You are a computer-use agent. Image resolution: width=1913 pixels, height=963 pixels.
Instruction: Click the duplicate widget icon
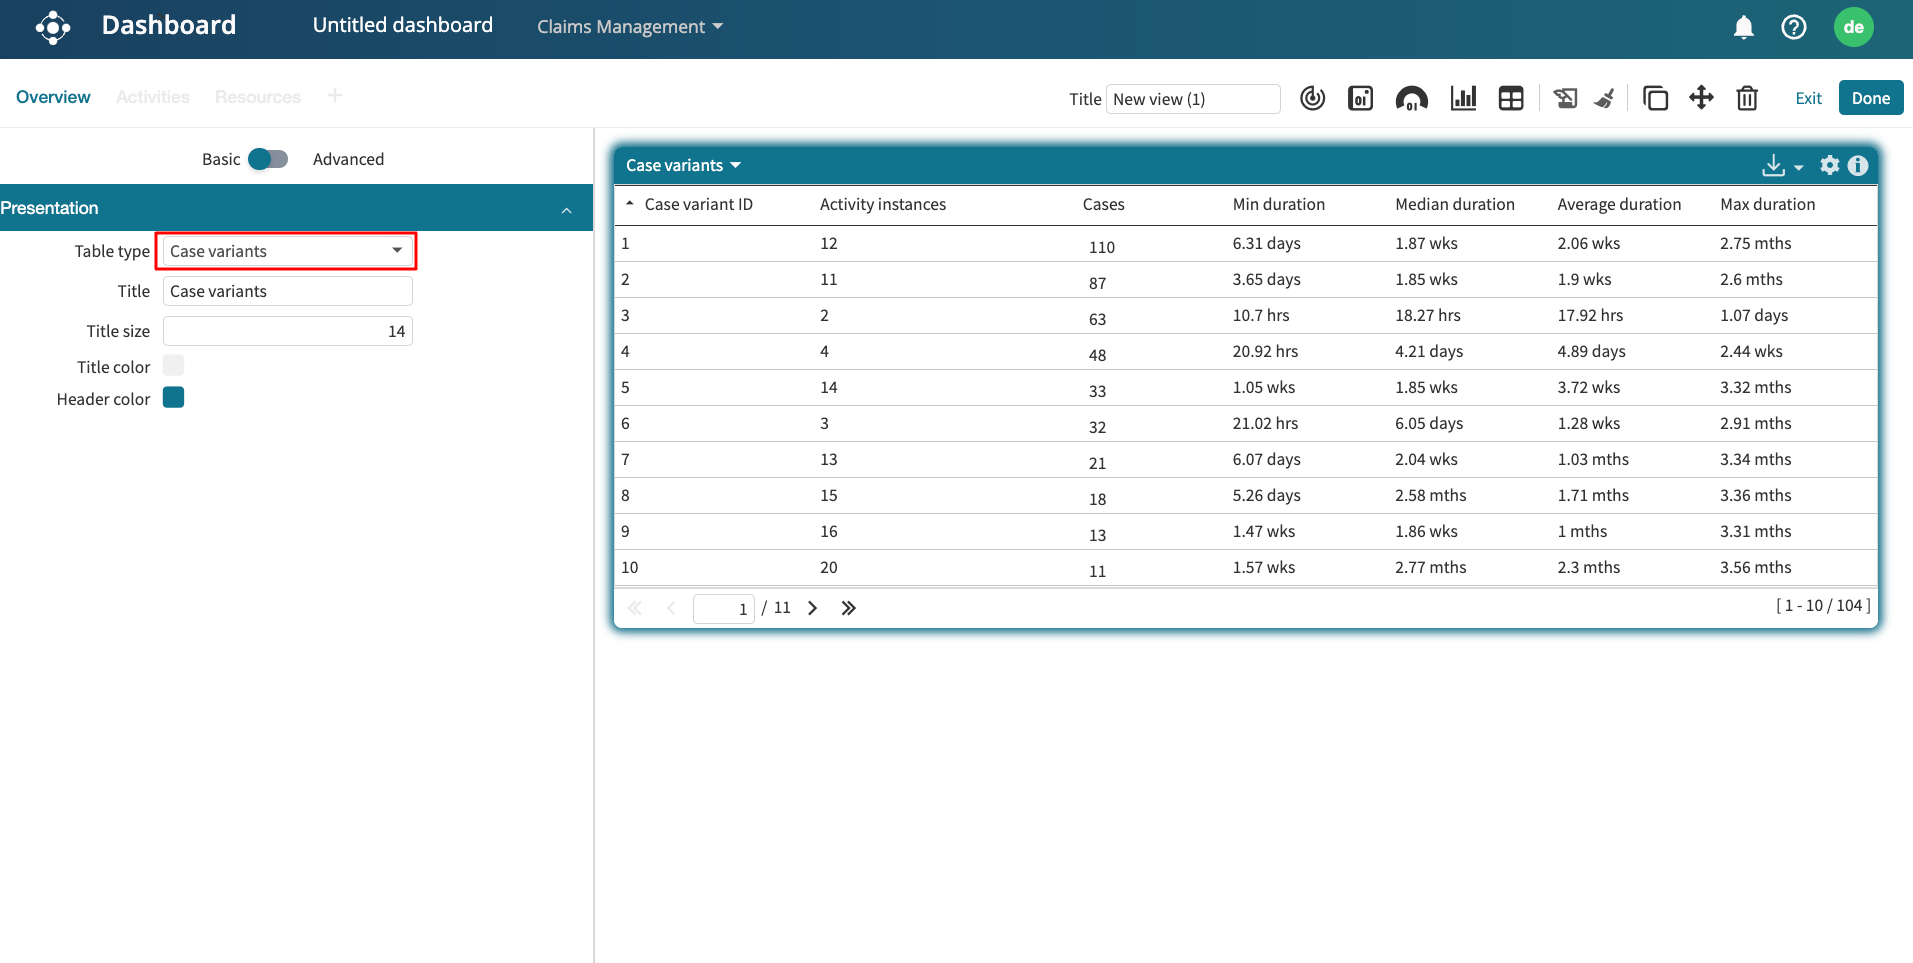(1655, 98)
